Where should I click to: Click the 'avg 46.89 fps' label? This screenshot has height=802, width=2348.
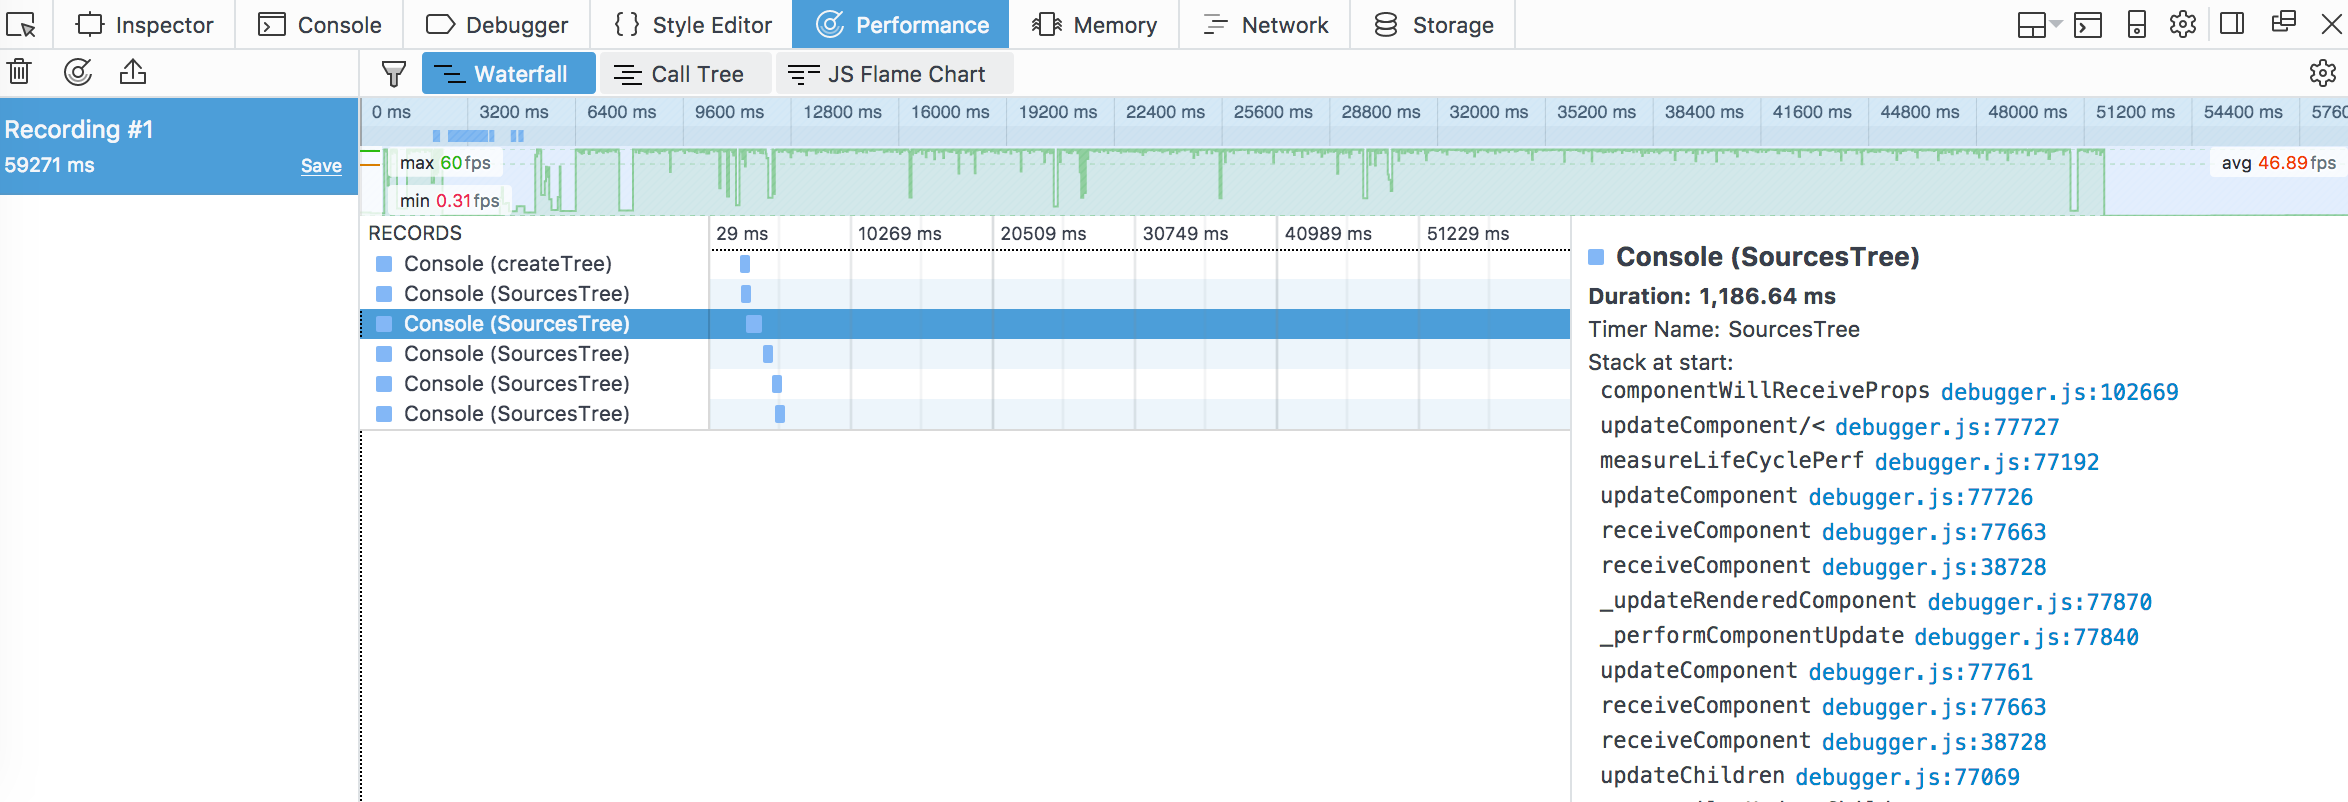pos(2278,163)
